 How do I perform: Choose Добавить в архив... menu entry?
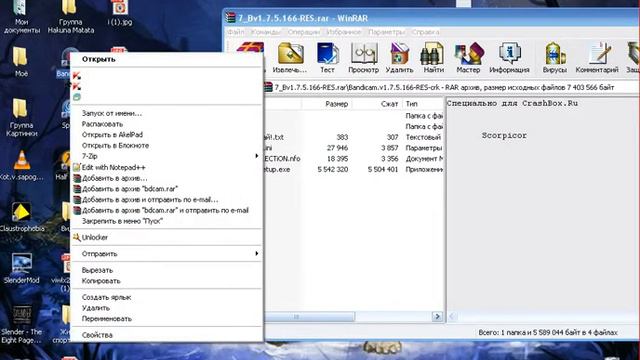pyautogui.click(x=167, y=178)
